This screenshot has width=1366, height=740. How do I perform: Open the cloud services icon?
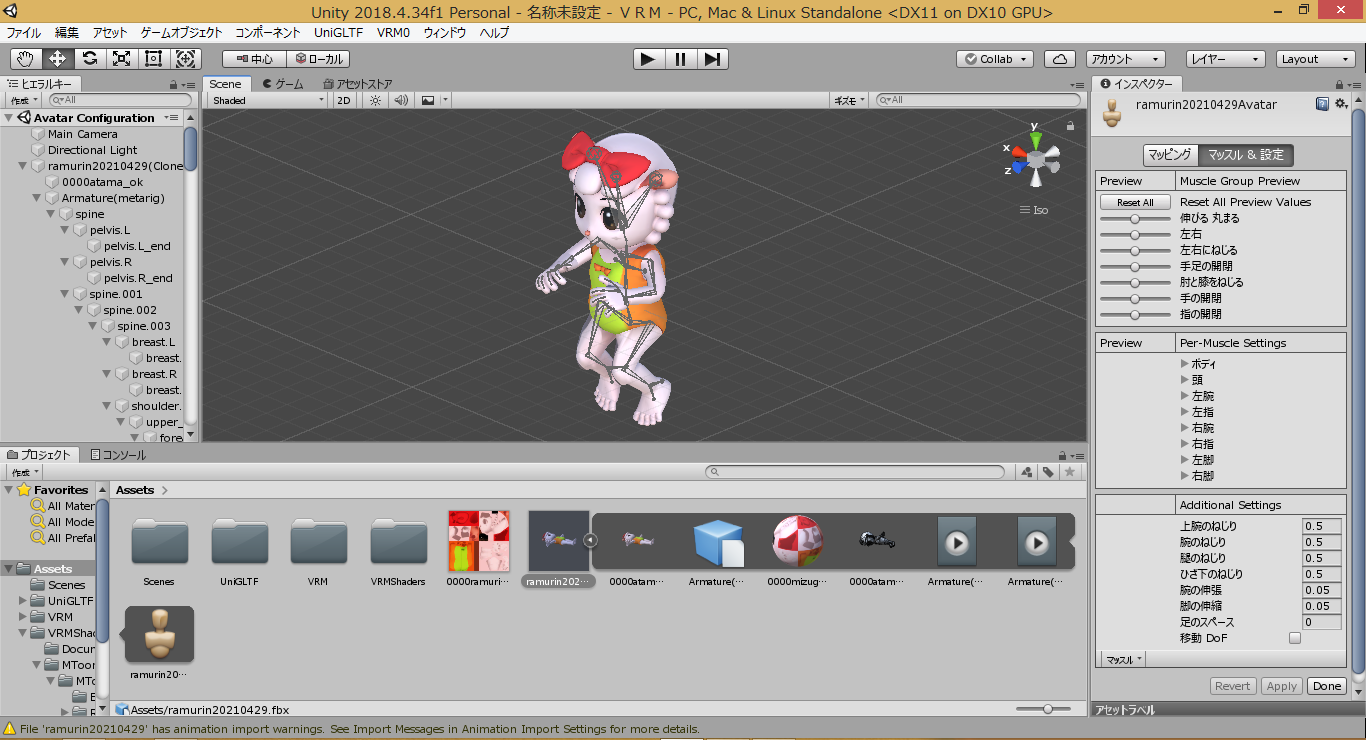pyautogui.click(x=1060, y=59)
